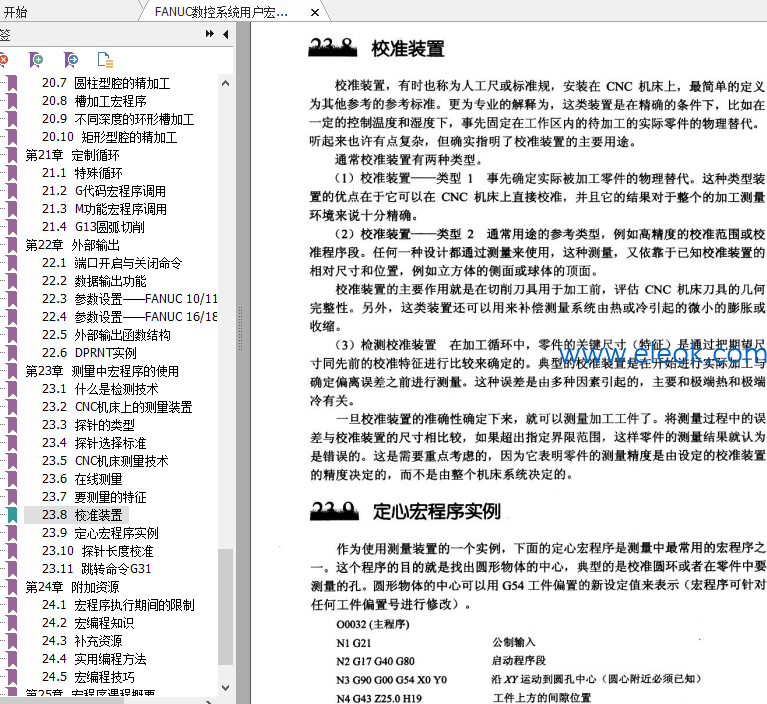The height and width of the screenshot is (704, 767).
Task: Click the set bookmark destination icon
Action: pos(71,60)
